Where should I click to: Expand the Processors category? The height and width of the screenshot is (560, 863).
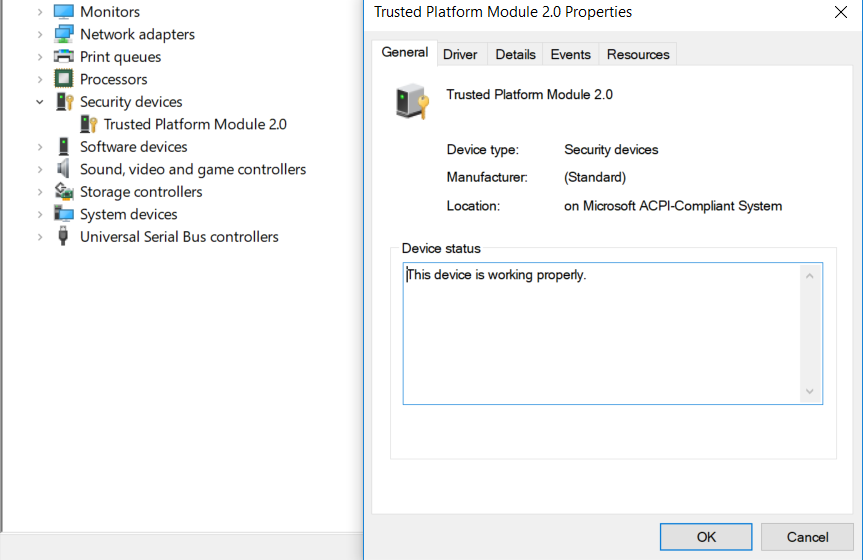(40, 79)
